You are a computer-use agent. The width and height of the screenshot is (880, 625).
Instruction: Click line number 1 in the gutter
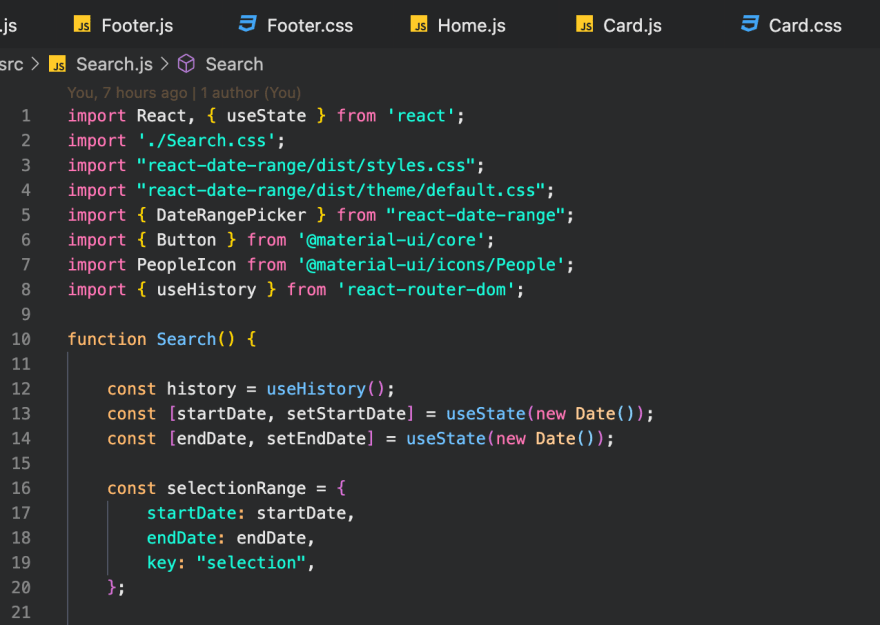[x=26, y=116]
